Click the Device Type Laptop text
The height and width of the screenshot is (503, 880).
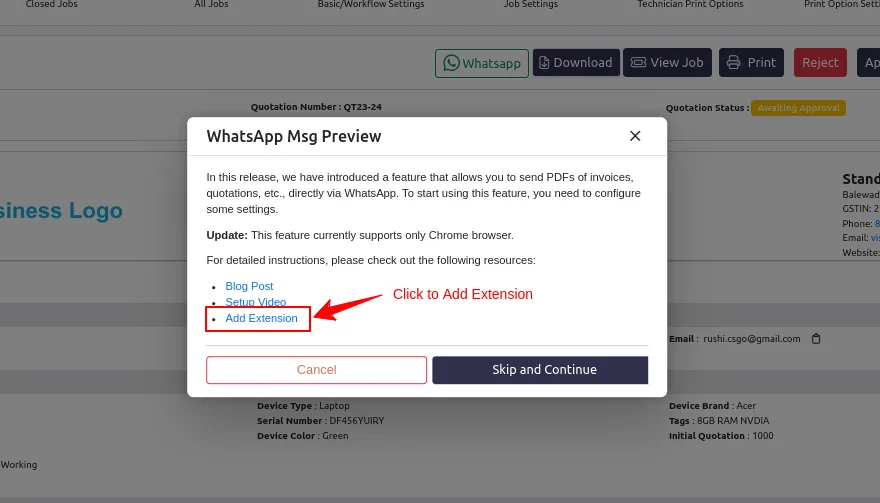303,405
